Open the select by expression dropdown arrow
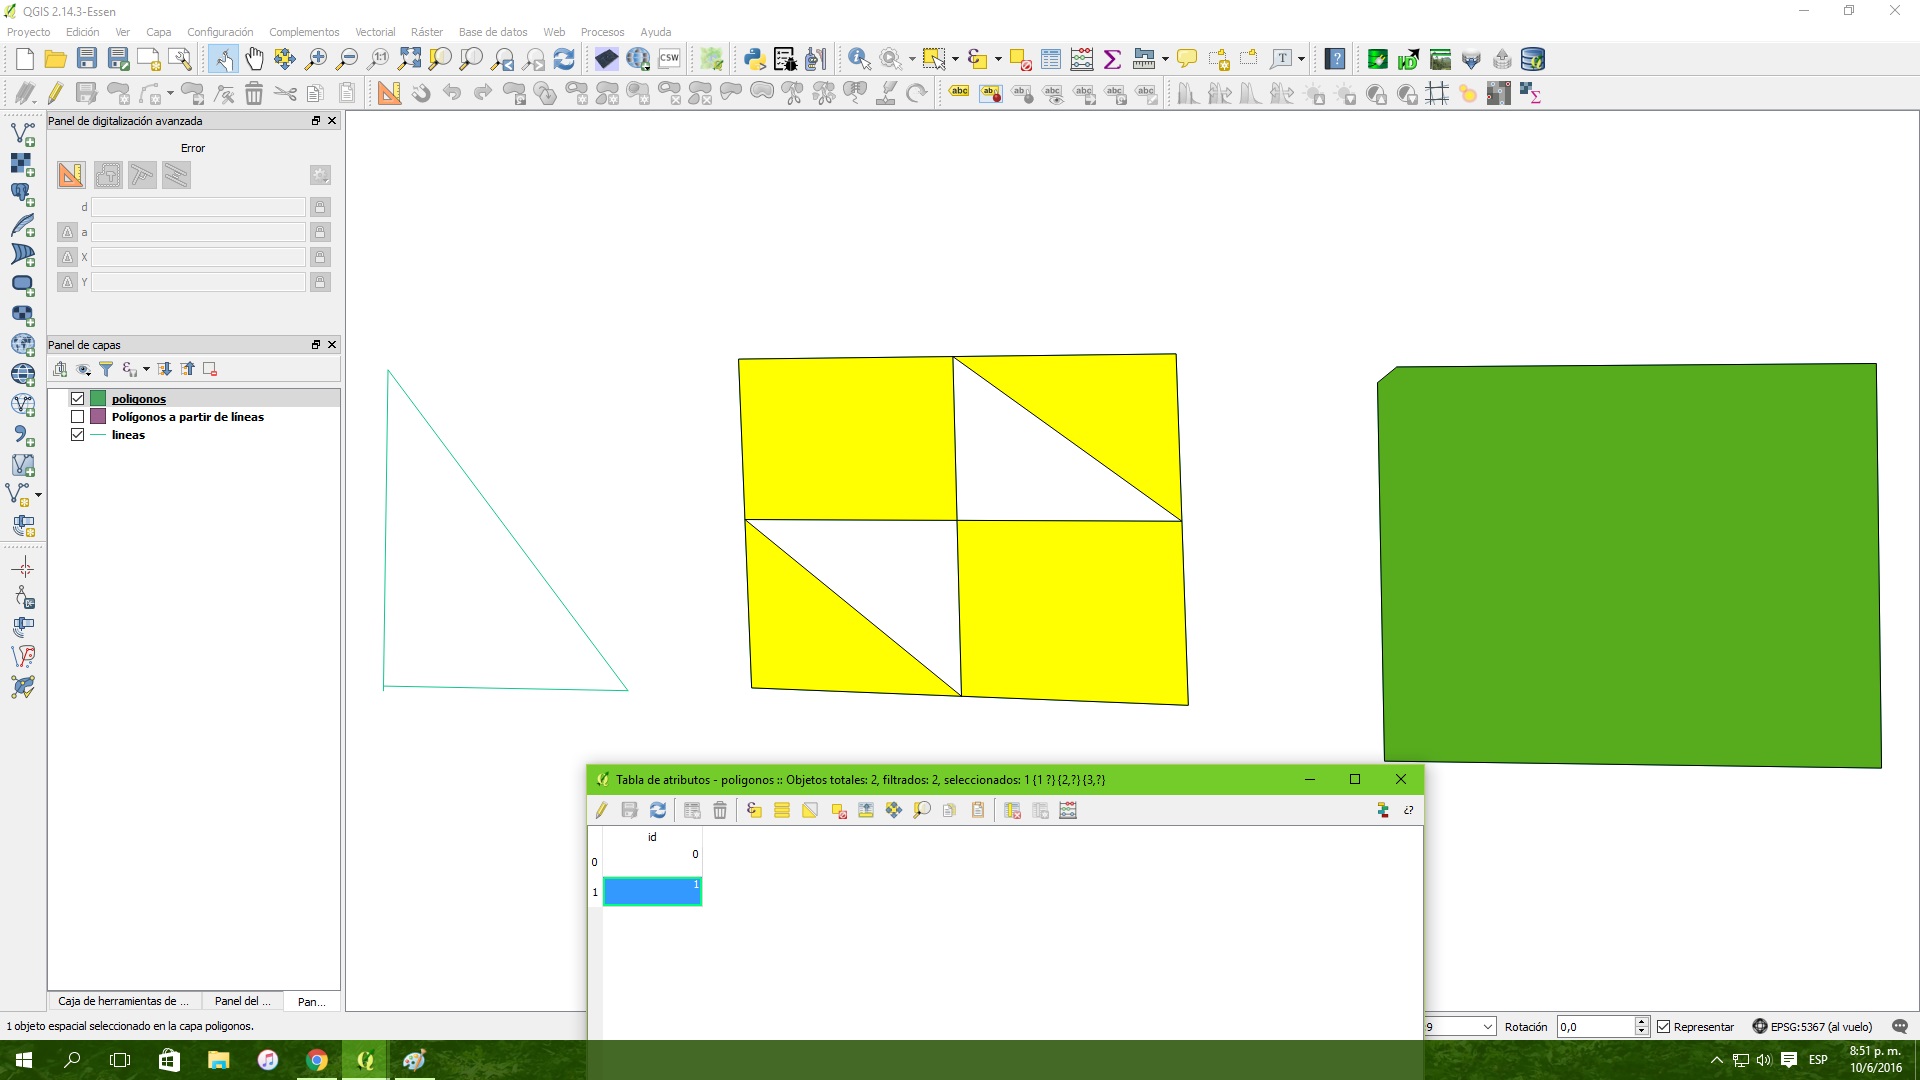 tap(998, 59)
